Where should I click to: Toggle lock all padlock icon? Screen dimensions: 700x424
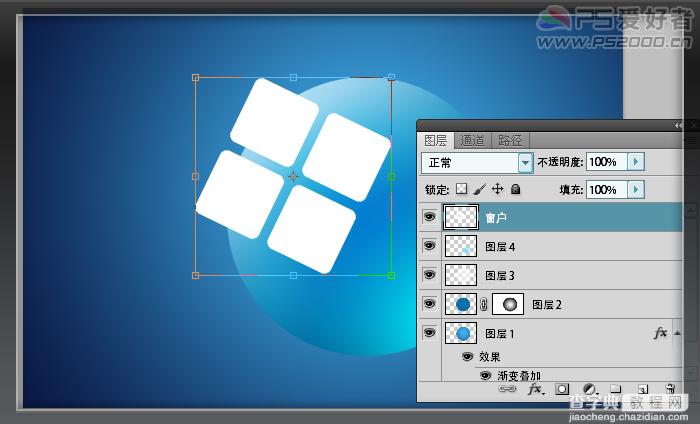516,189
